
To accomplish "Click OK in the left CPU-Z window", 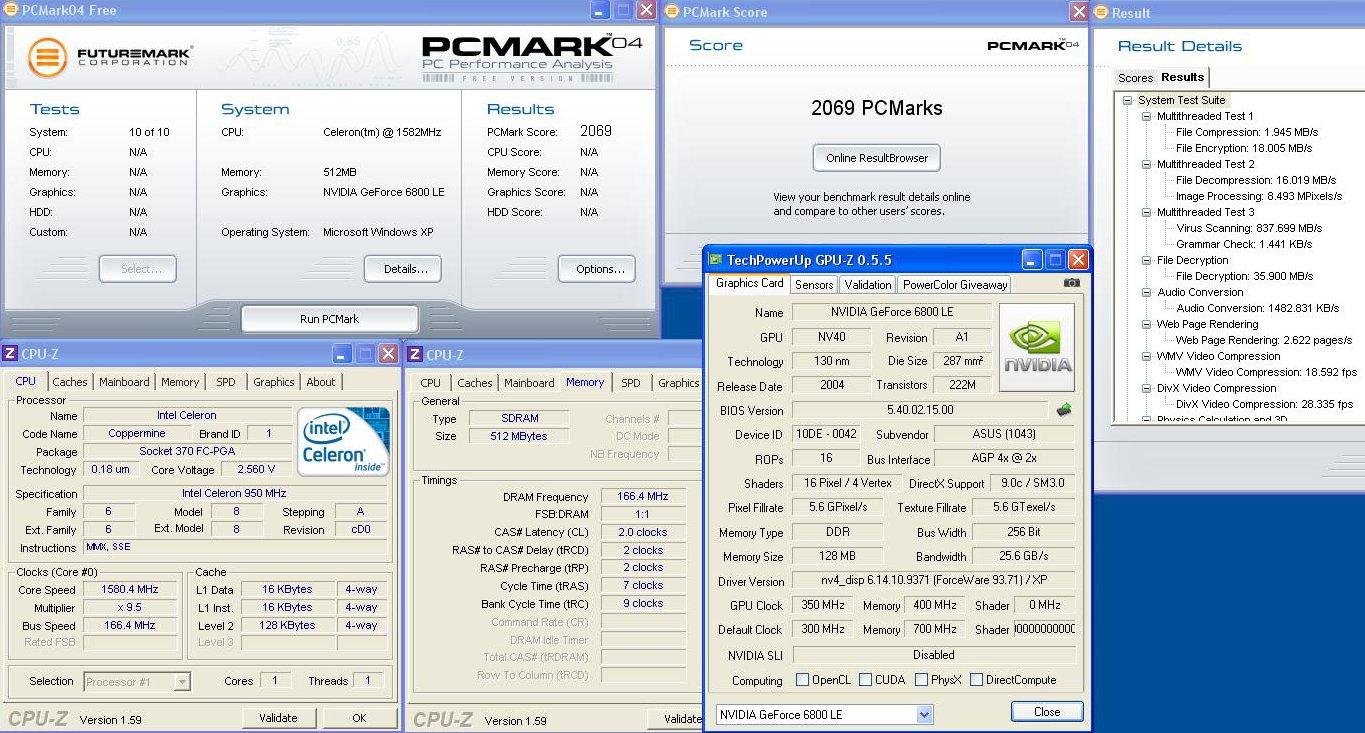I will coord(359,718).
